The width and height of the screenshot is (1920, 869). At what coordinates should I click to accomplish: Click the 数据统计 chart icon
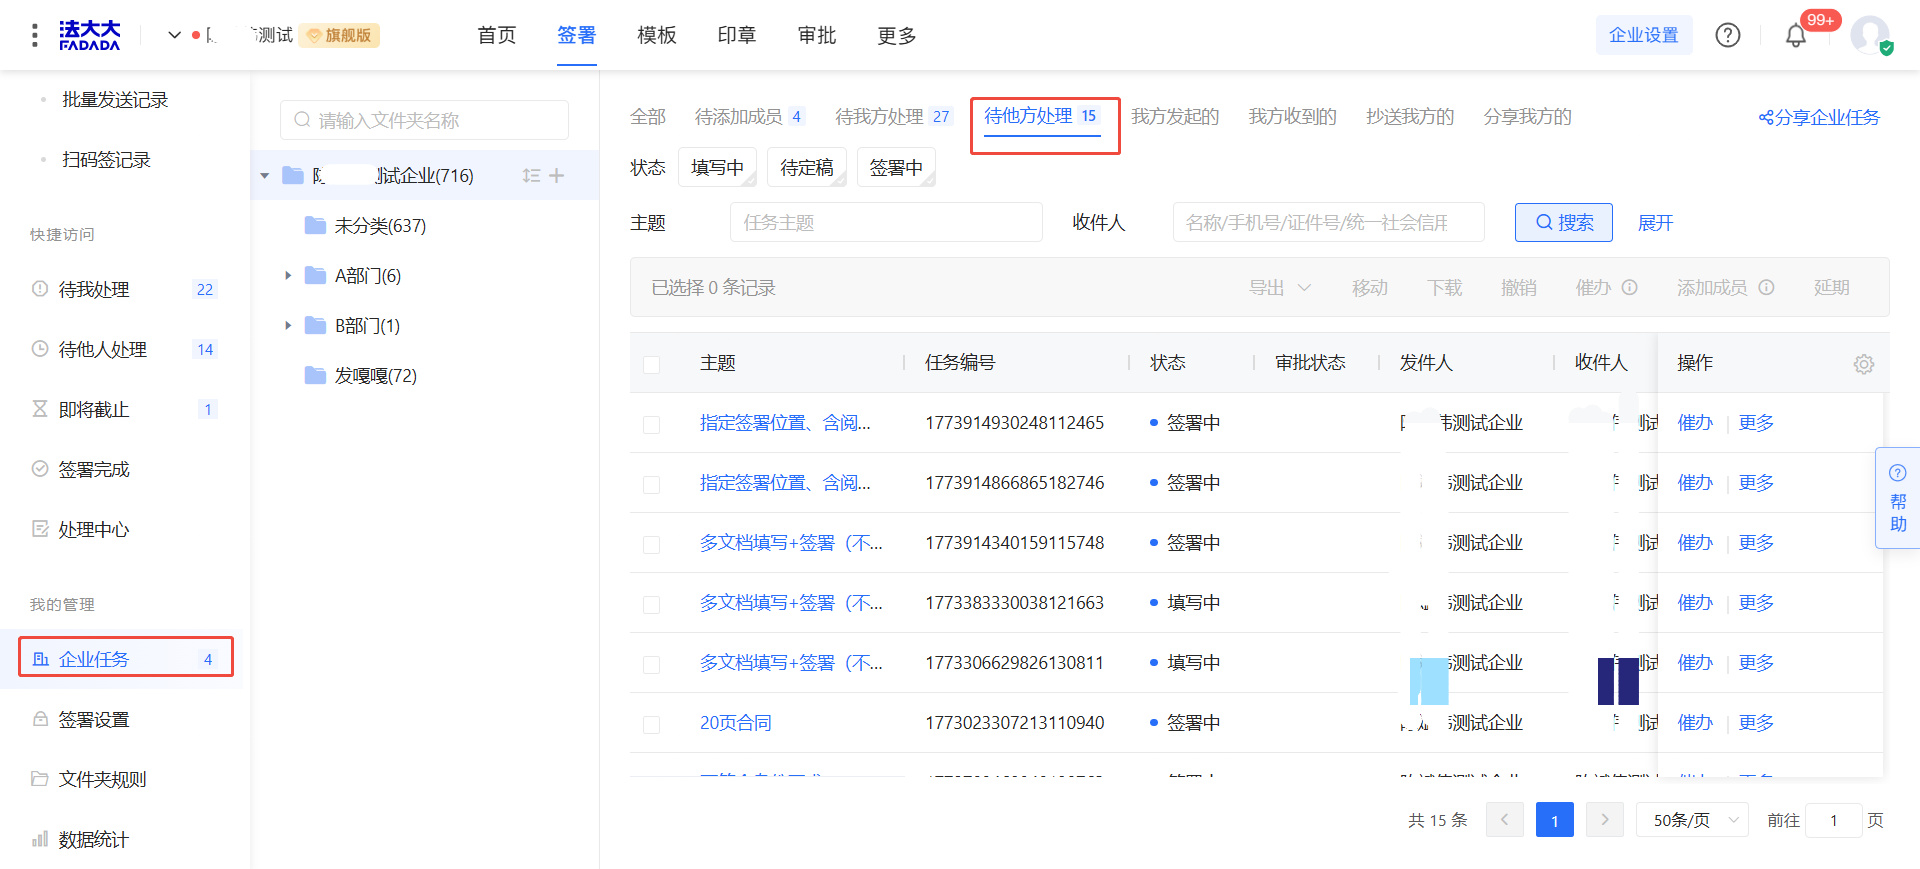pyautogui.click(x=40, y=839)
